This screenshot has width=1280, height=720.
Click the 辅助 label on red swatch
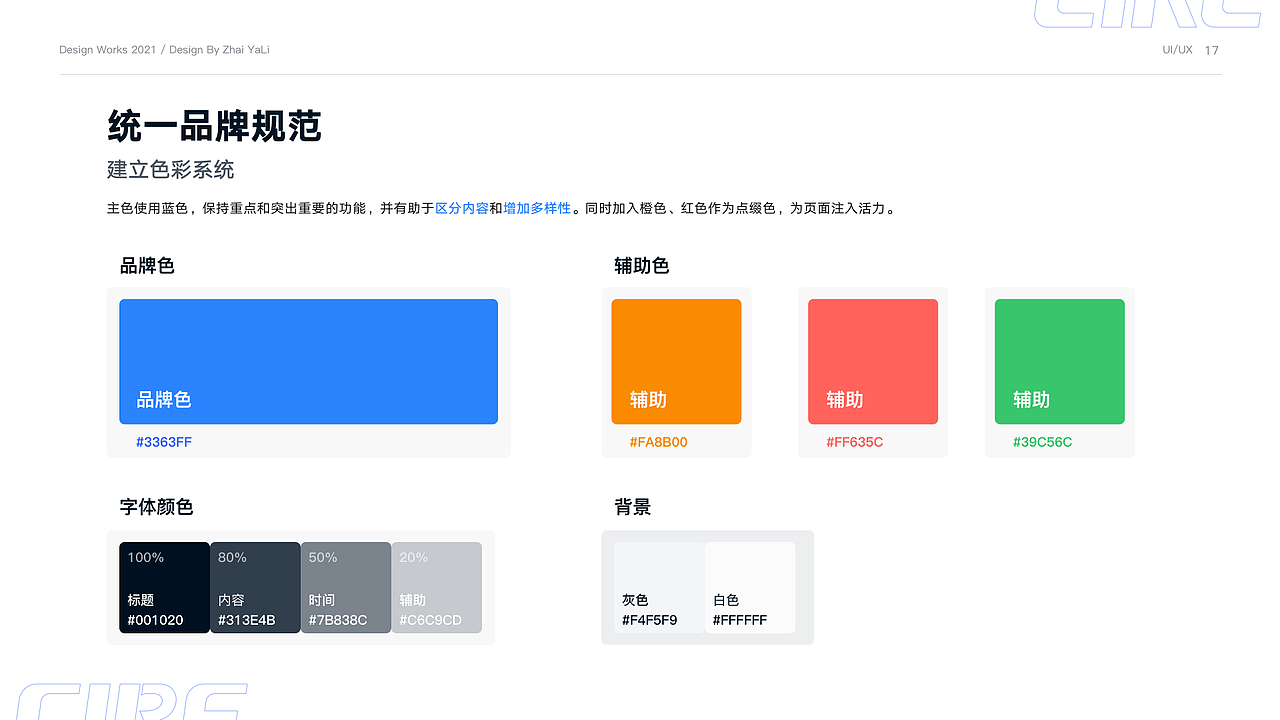click(845, 399)
